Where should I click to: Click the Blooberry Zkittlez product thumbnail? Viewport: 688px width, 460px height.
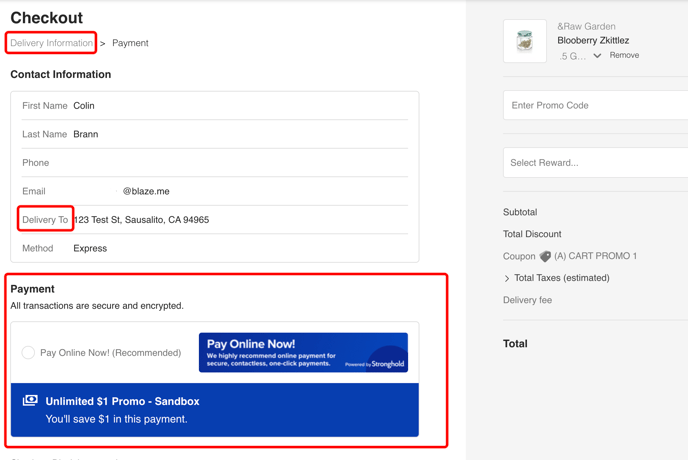click(525, 41)
